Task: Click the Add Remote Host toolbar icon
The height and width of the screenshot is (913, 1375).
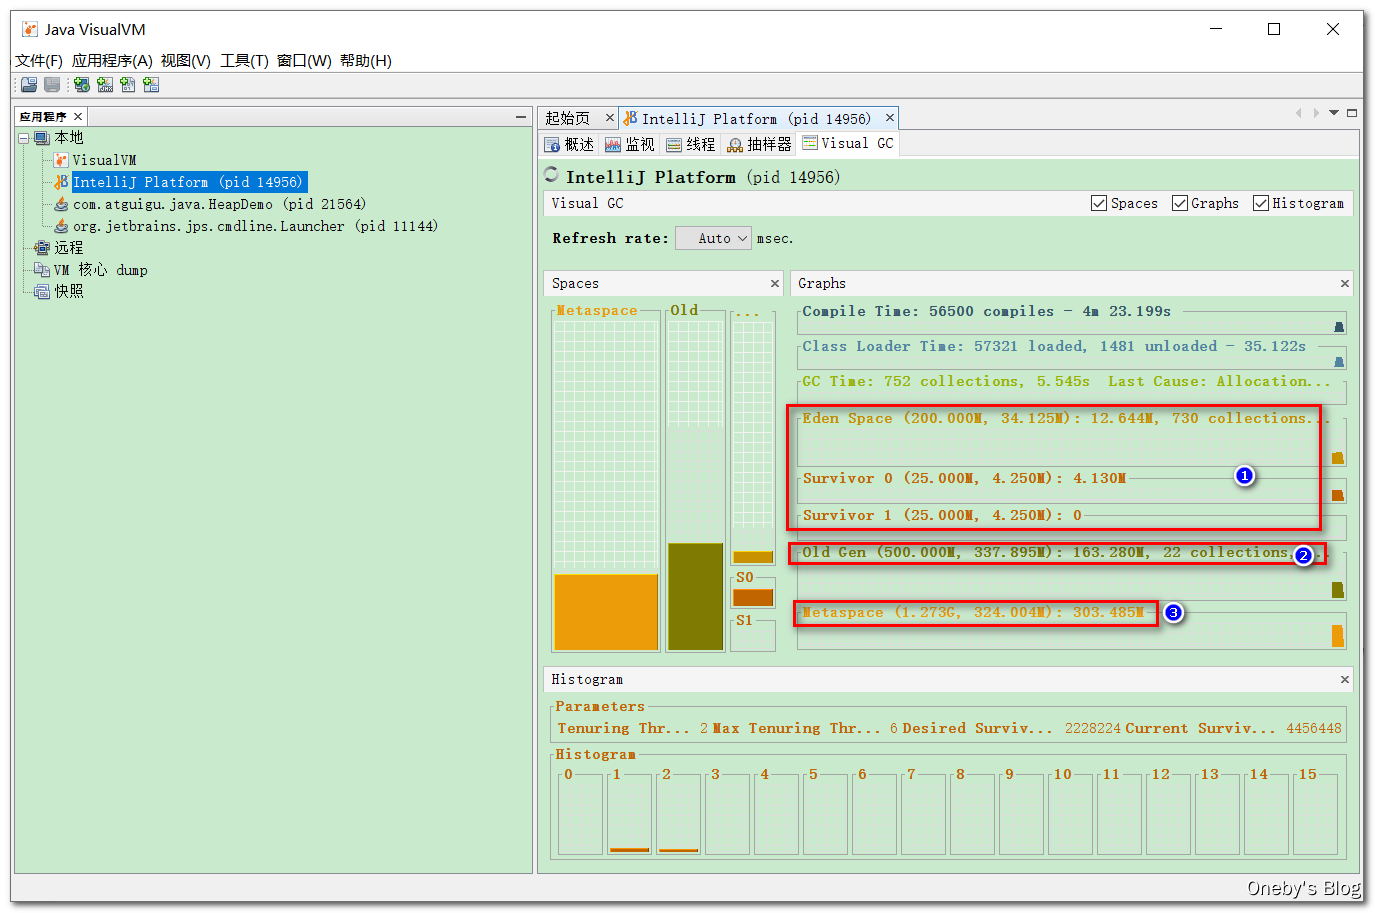Action: pos(82,85)
